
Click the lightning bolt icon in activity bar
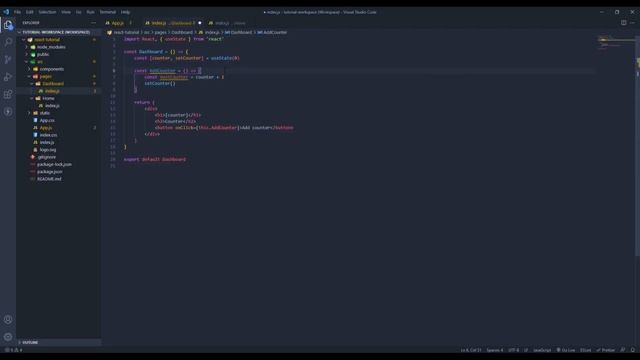(8, 111)
